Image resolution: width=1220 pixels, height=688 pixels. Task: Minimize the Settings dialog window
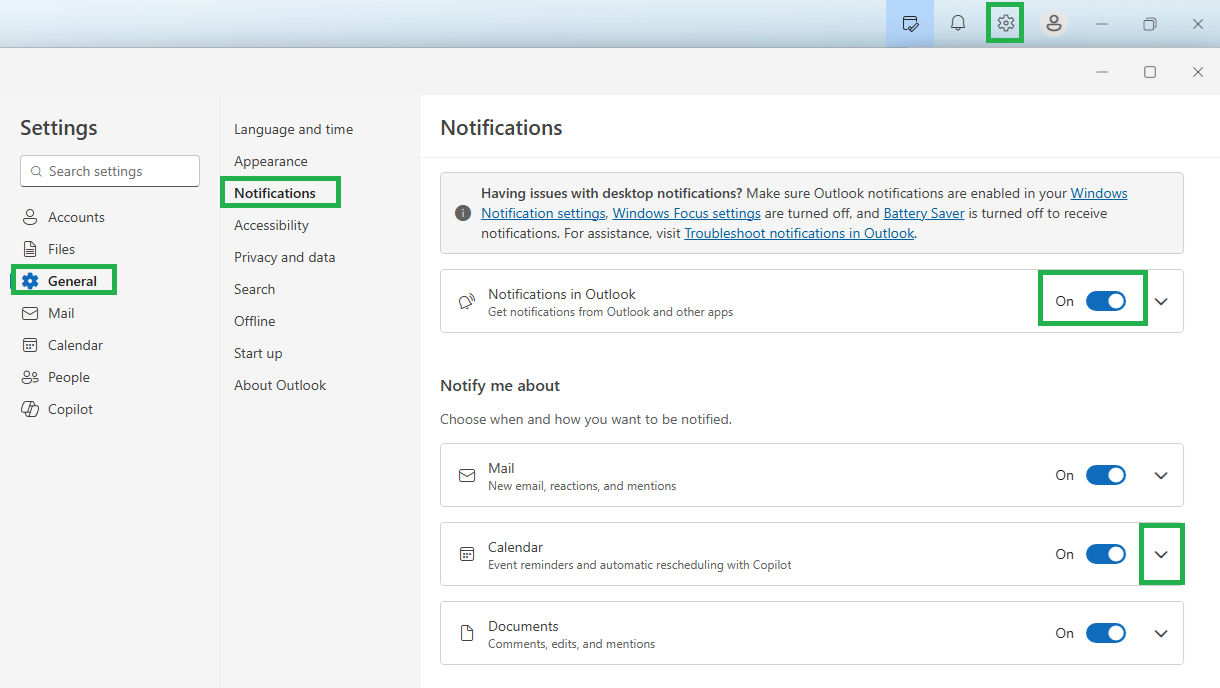1102,72
